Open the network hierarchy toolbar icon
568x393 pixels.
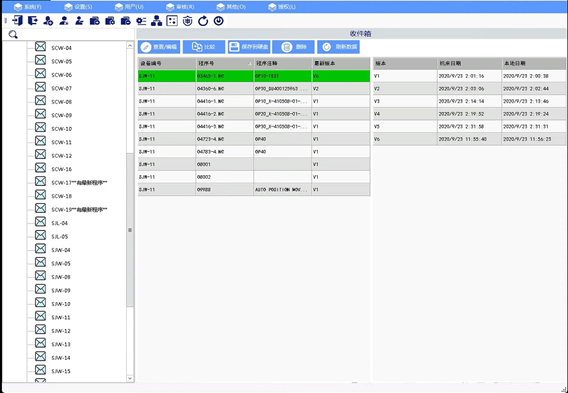(x=156, y=21)
